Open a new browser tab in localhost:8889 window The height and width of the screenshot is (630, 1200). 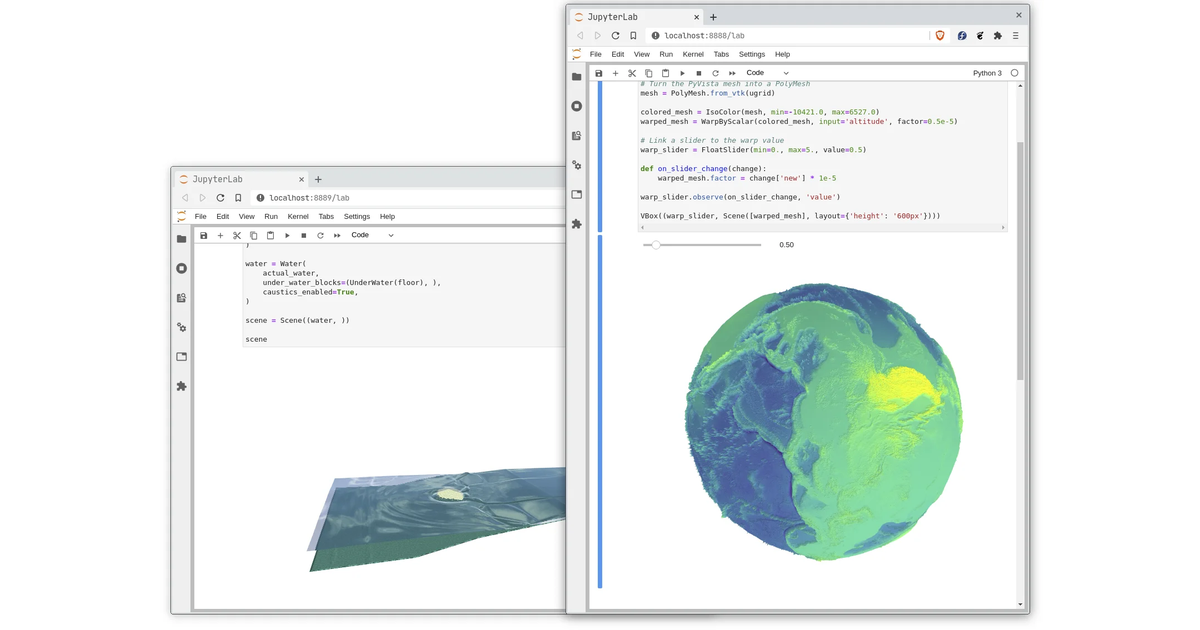pos(318,179)
